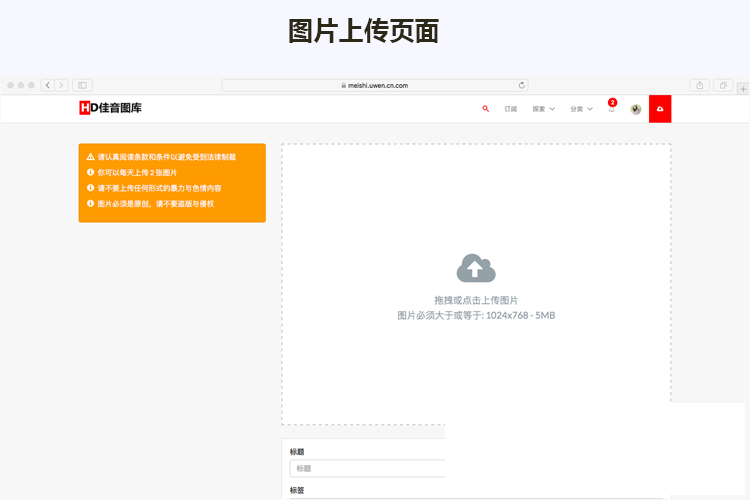This screenshot has width=750, height=500.
Task: Go back with browser back arrow
Action: 47,85
